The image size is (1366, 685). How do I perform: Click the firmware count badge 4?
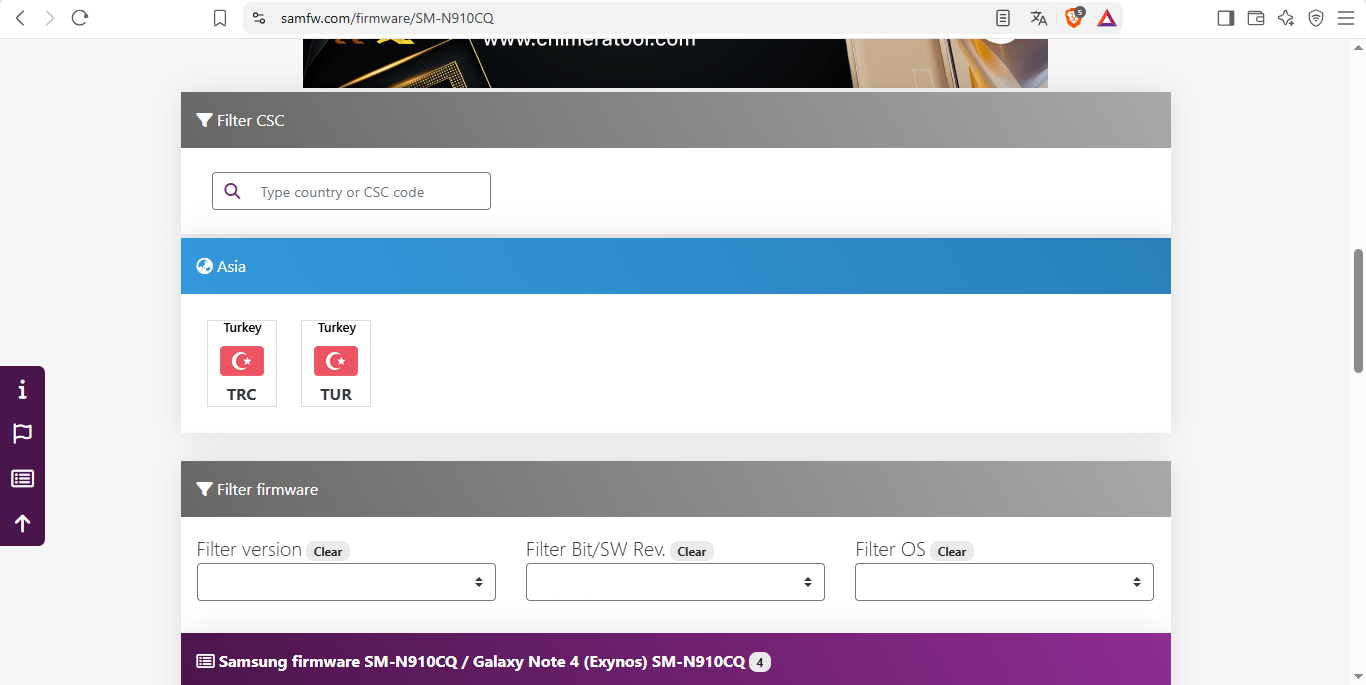point(760,662)
